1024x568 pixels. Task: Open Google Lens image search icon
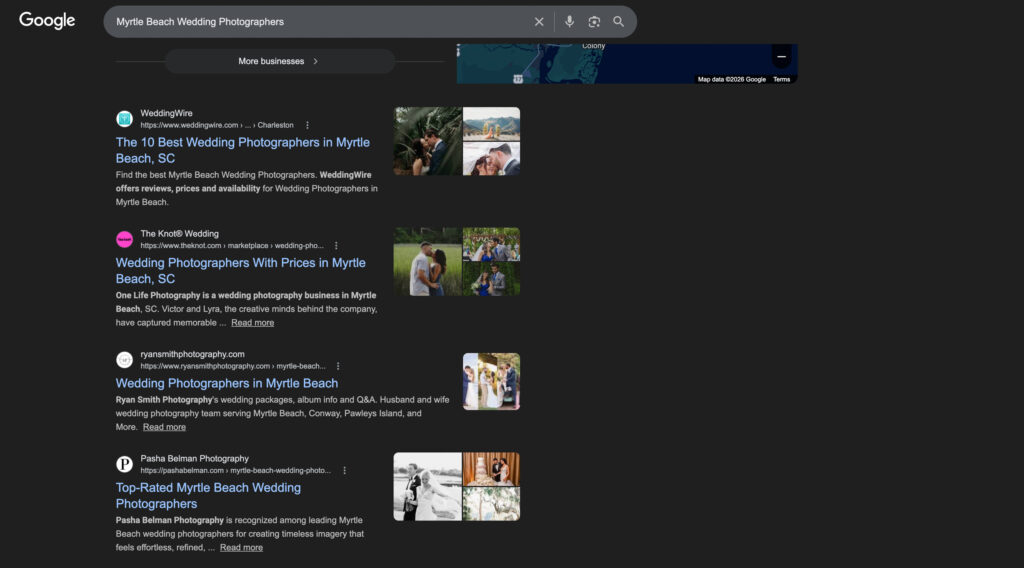coord(594,22)
